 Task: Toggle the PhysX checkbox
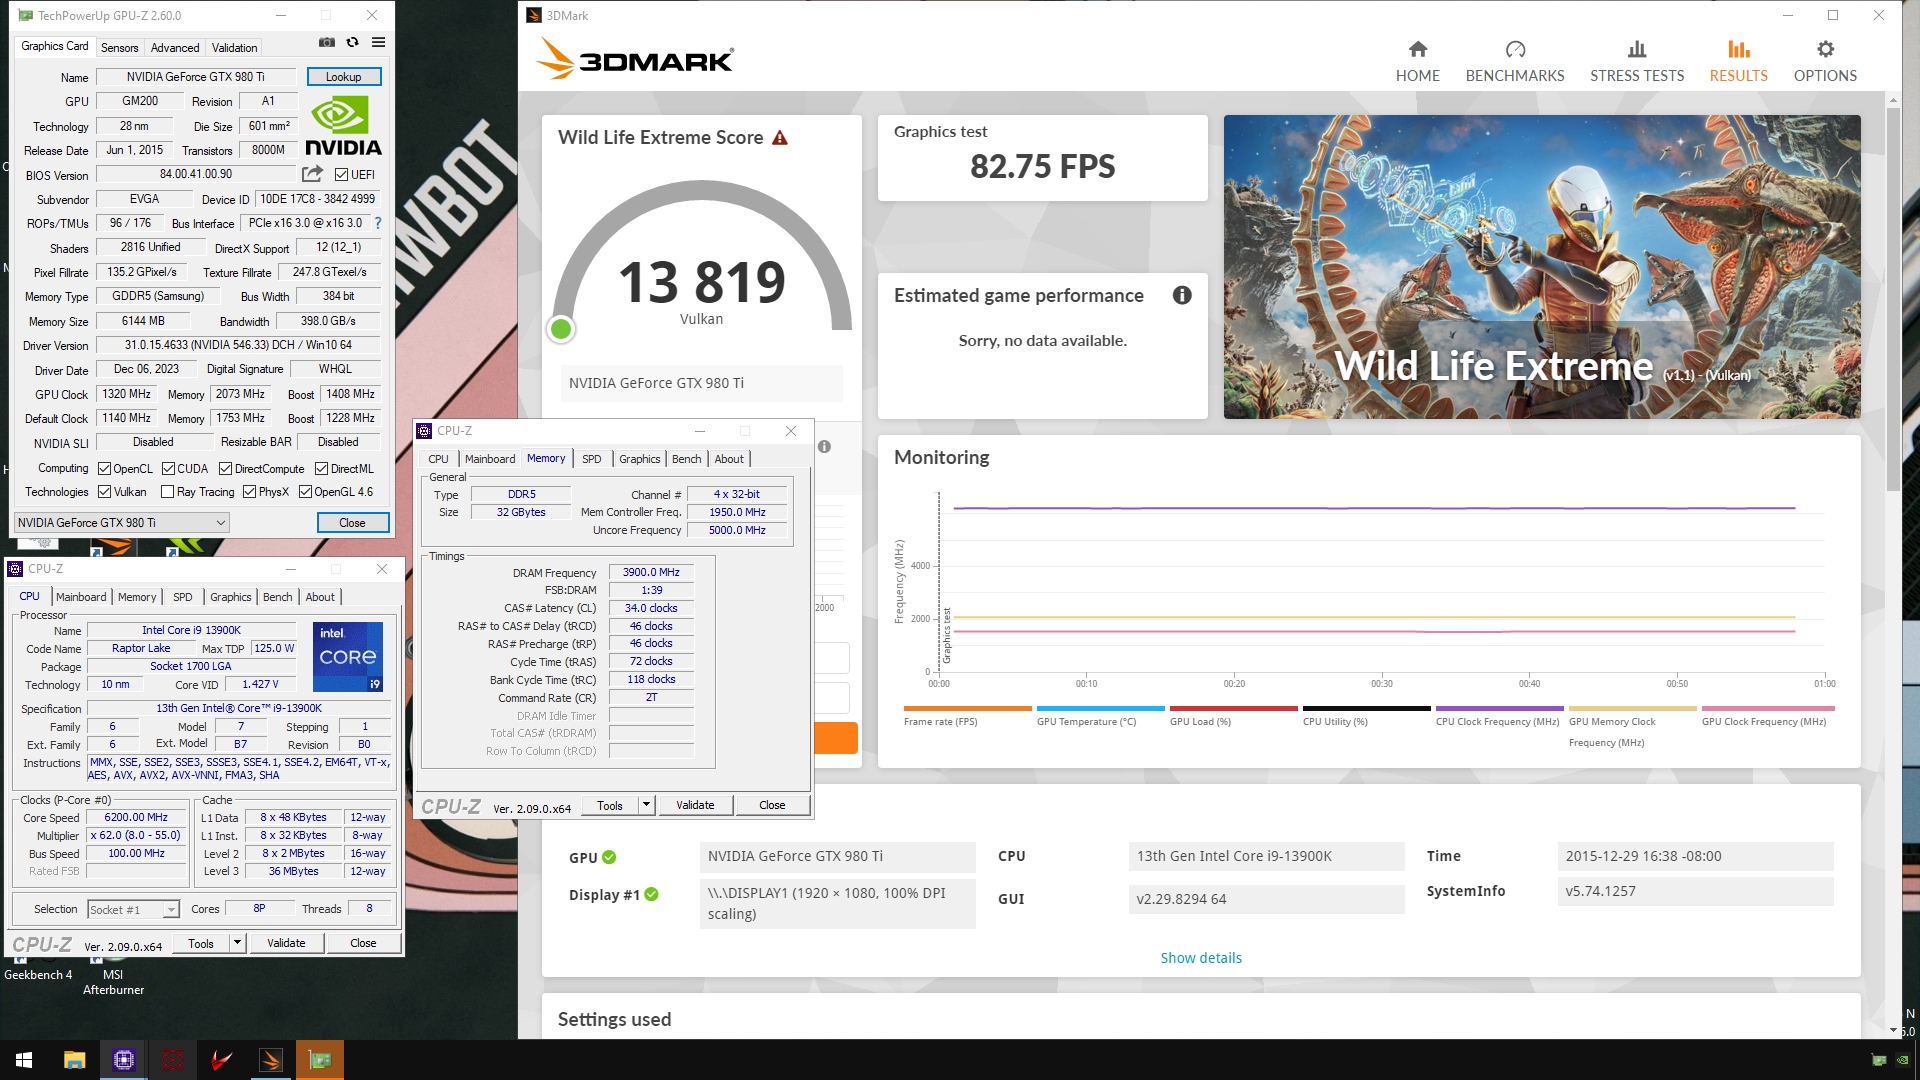click(249, 491)
